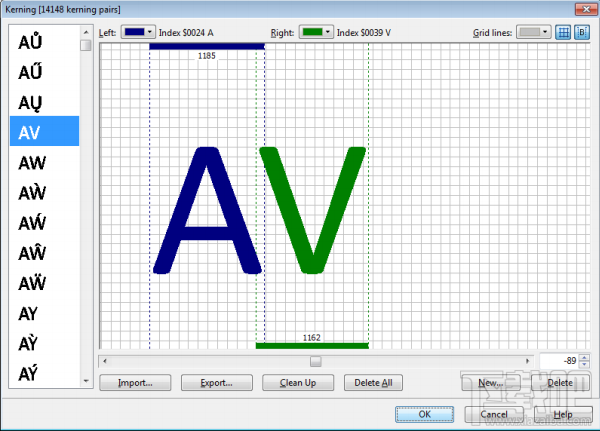Viewport: 600px width, 431px height.
Task: Click the pair list scrollbar thumb
Action: 86,45
